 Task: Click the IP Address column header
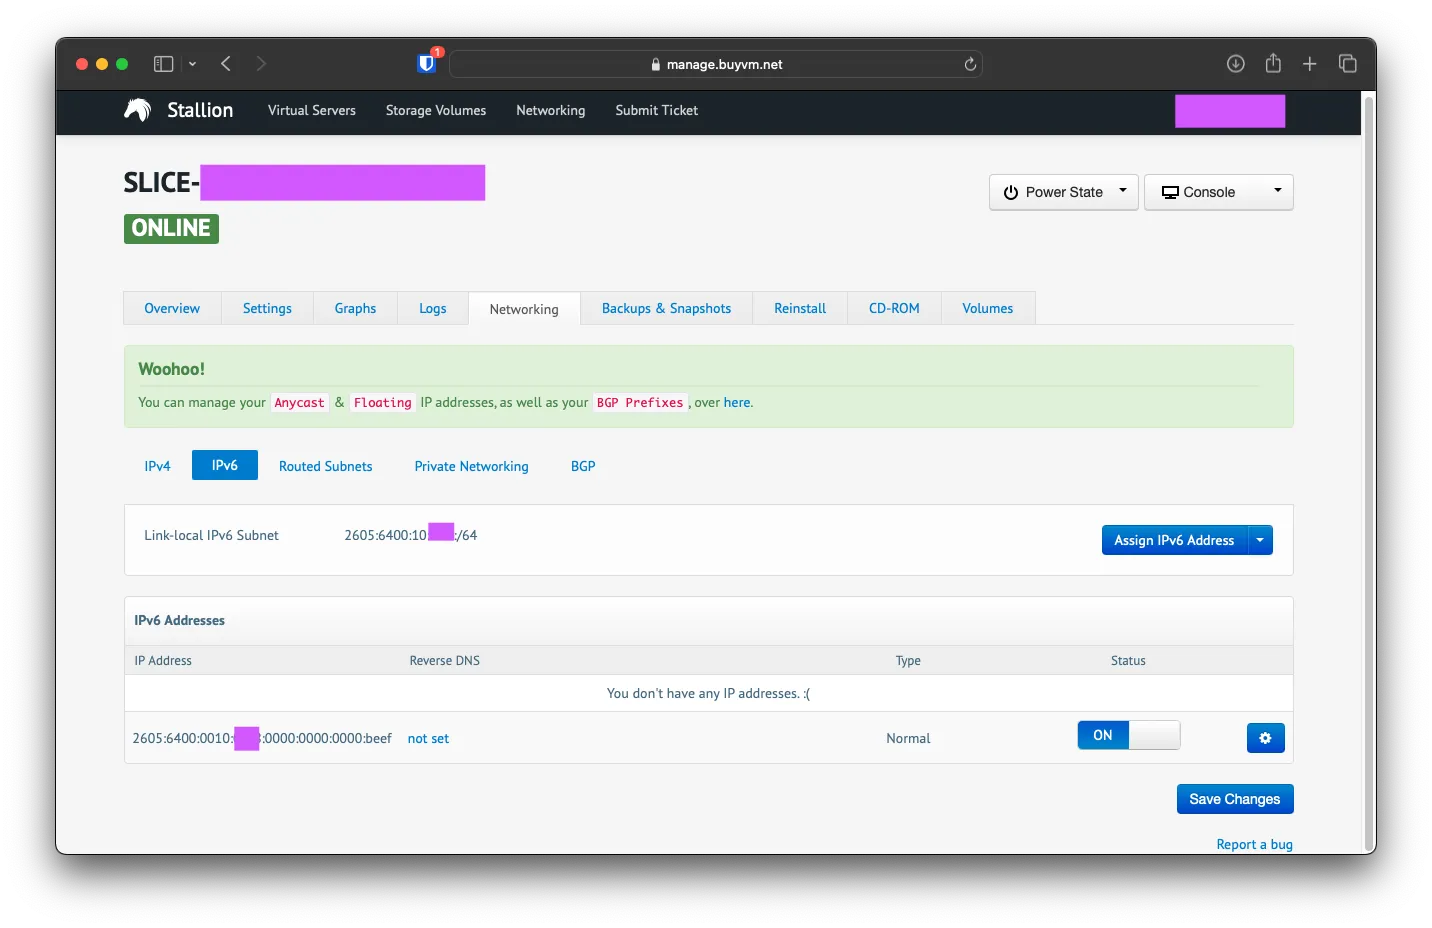(x=163, y=660)
